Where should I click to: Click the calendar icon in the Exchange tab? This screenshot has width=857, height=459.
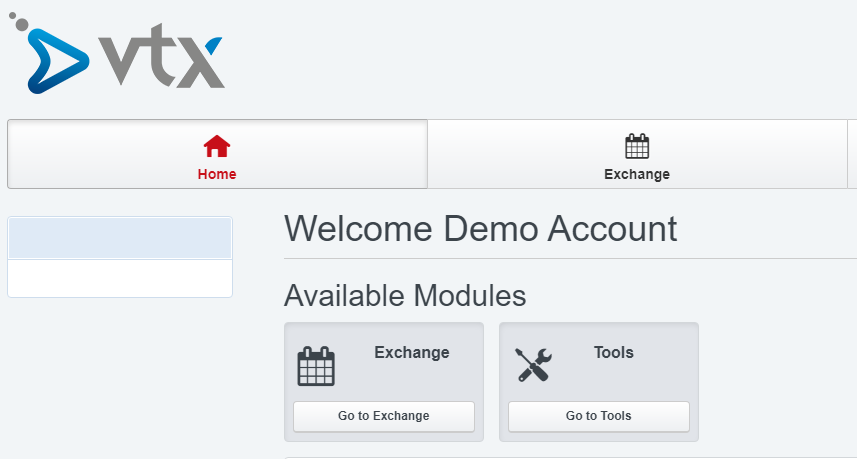tap(637, 147)
